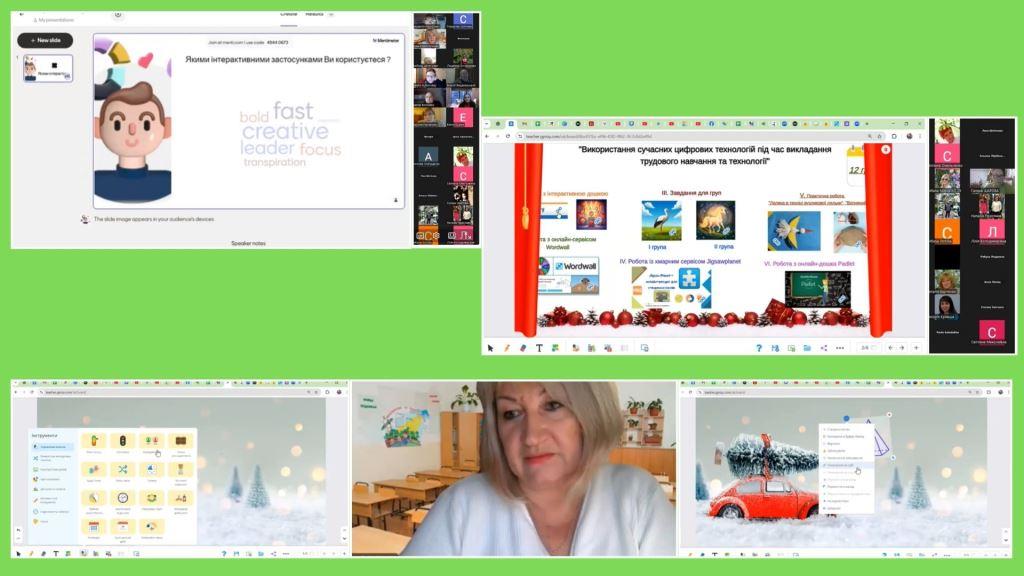The width and height of the screenshot is (1024, 576).
Task: Open the Padlet chalkboard image link
Action: click(x=817, y=288)
